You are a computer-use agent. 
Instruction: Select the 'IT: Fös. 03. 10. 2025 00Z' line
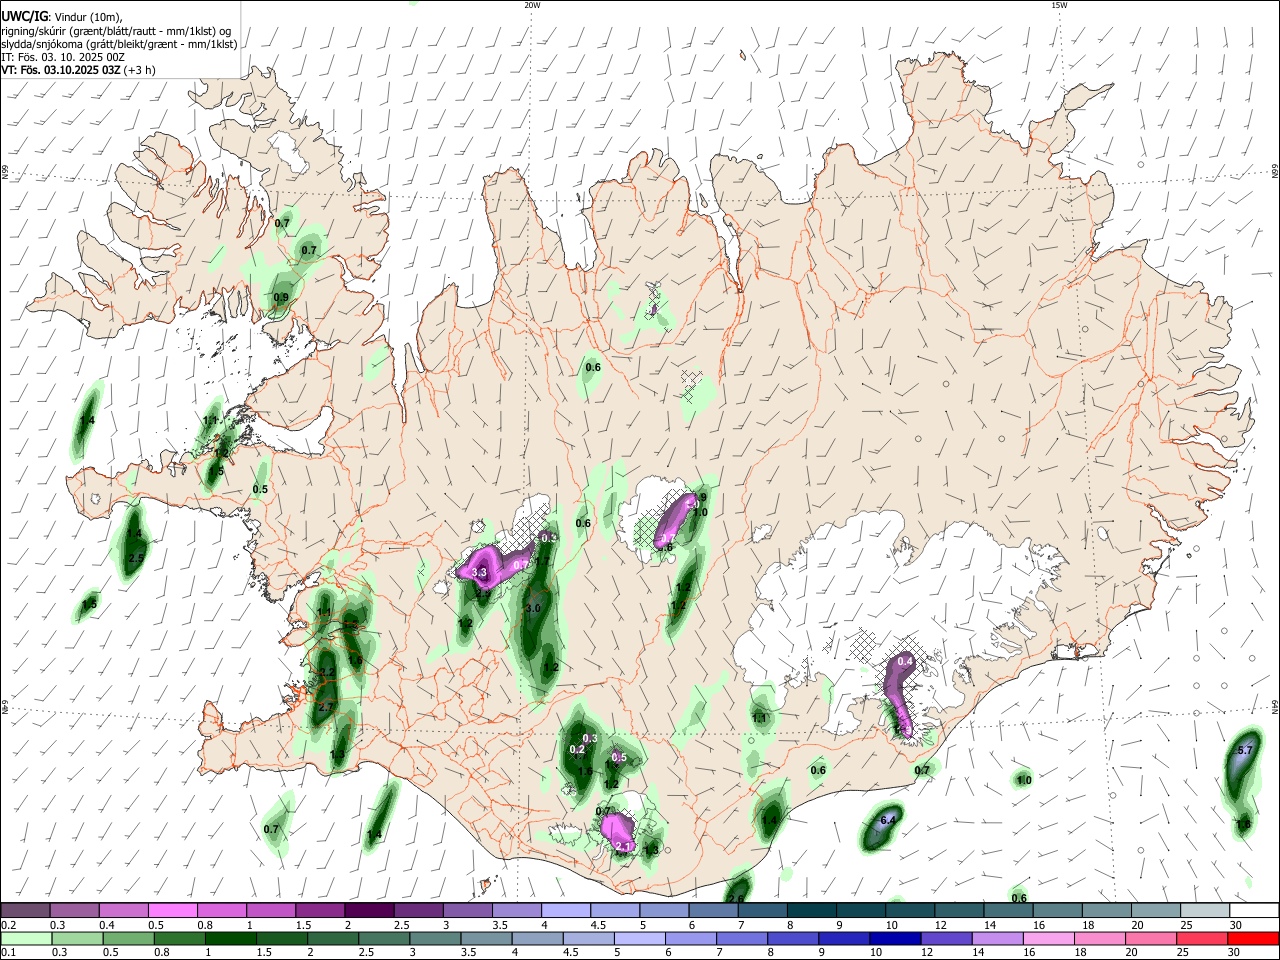coord(63,57)
